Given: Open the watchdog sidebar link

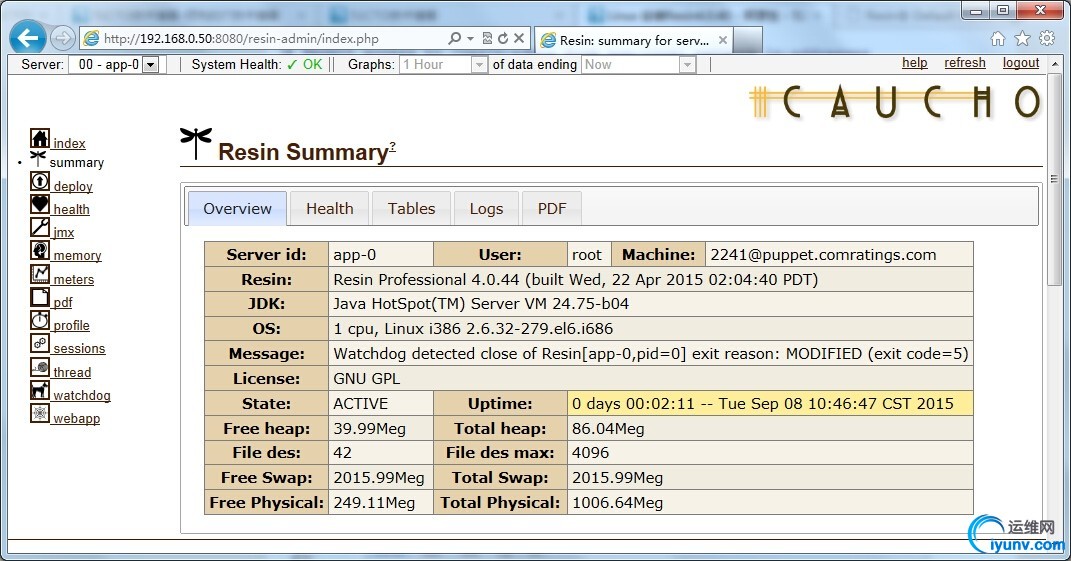Looking at the screenshot, I should pos(82,396).
